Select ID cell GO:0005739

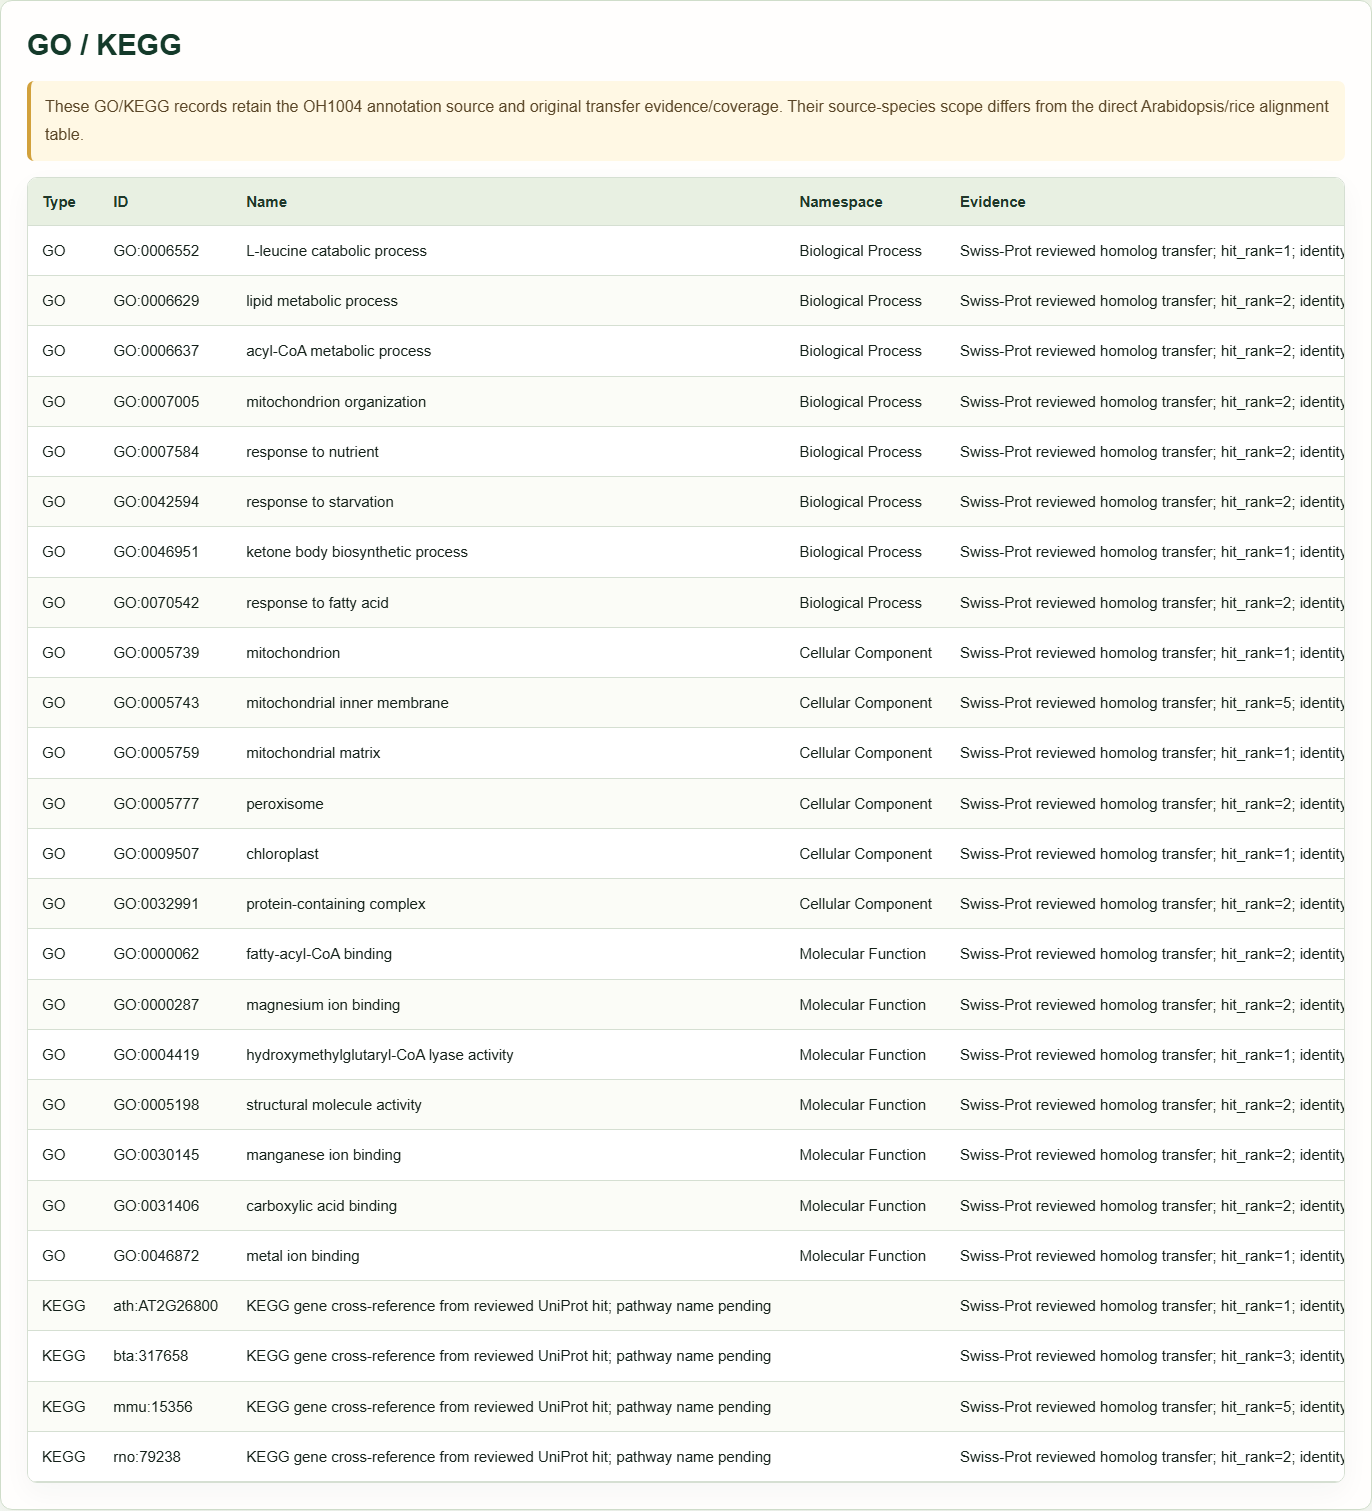[x=156, y=653]
